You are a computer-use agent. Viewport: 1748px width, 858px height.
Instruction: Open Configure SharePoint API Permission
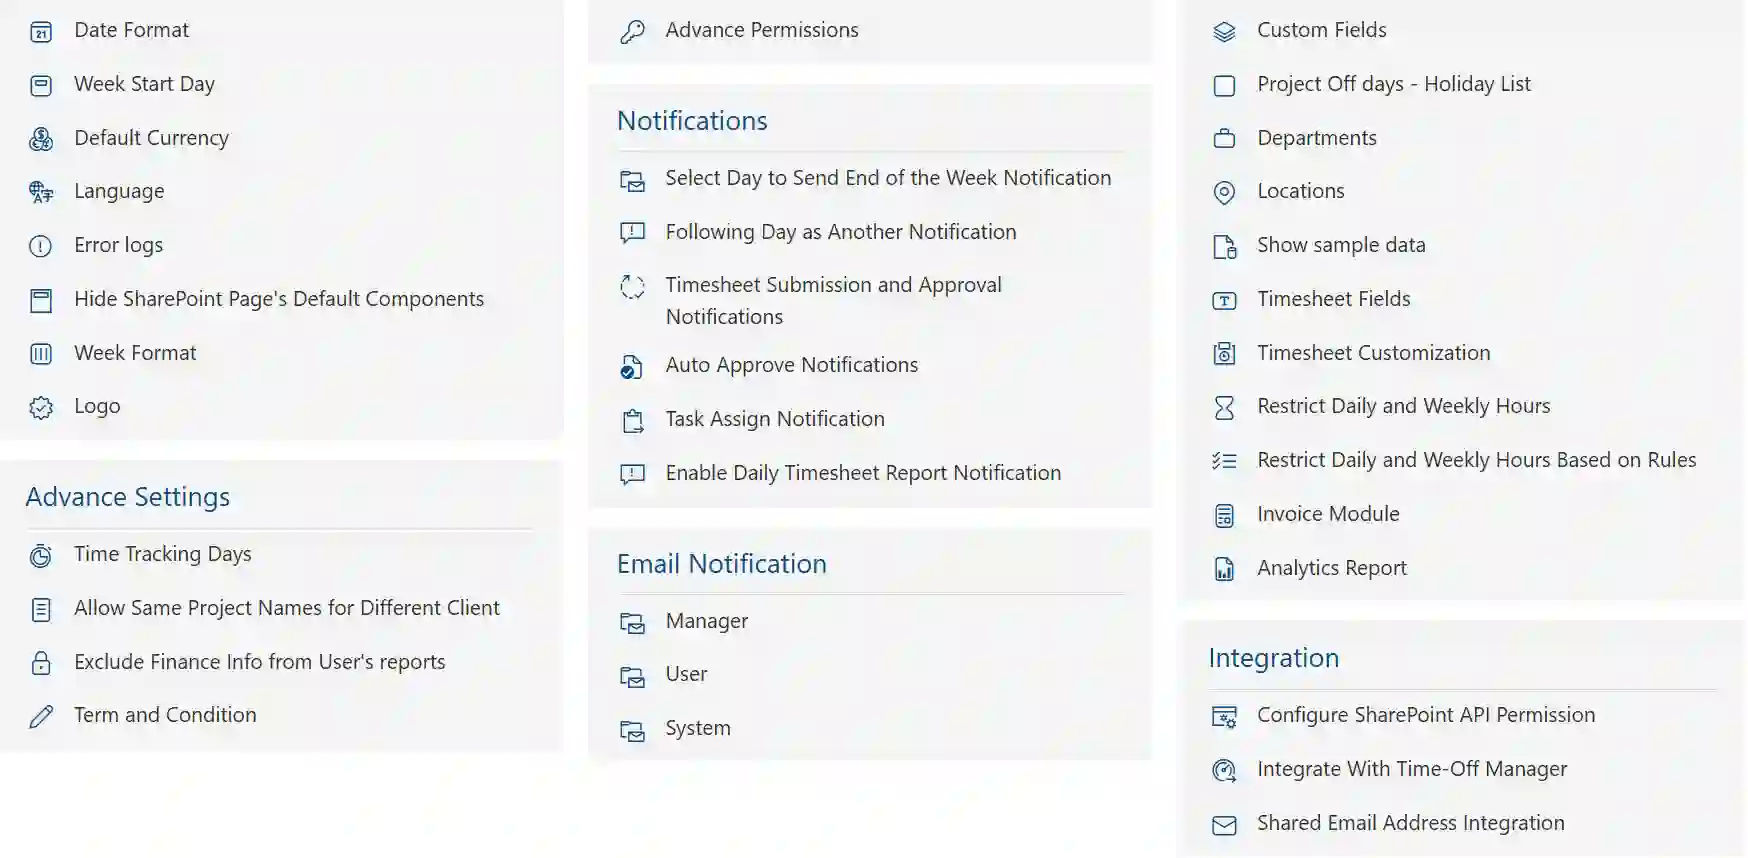[x=1425, y=715]
